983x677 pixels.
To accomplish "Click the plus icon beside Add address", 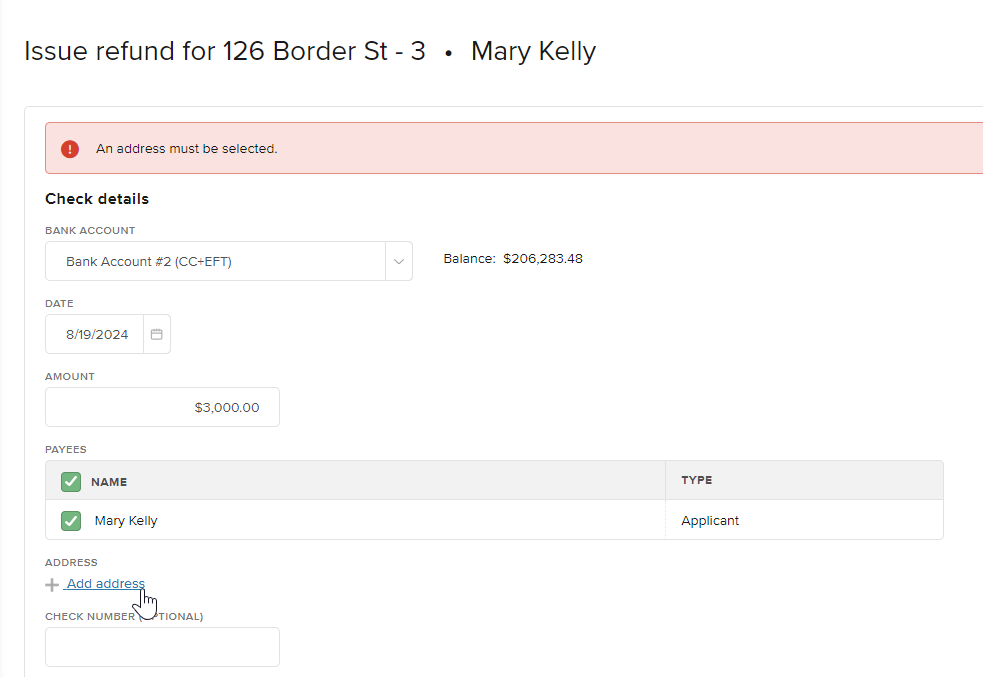I will point(52,585).
